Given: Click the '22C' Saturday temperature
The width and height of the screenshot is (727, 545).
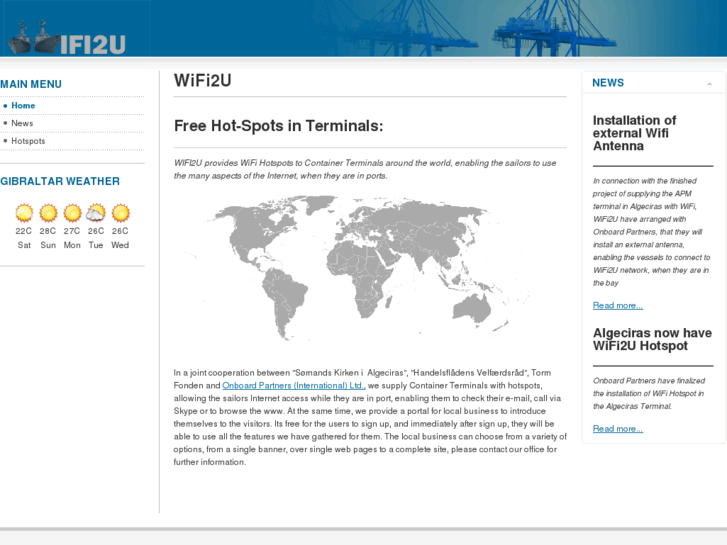Looking at the screenshot, I should [24, 231].
